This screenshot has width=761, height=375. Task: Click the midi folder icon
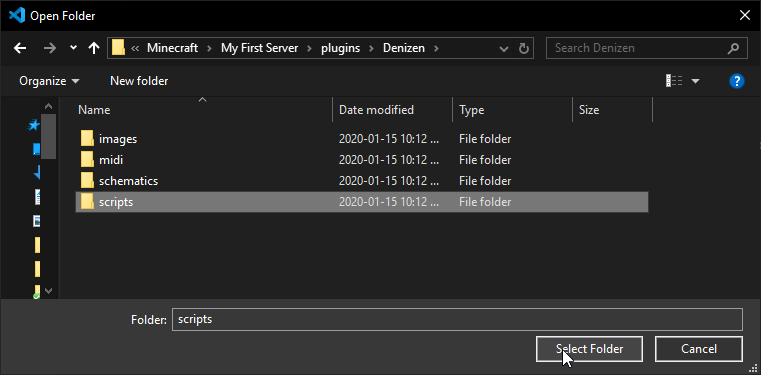tap(87, 160)
